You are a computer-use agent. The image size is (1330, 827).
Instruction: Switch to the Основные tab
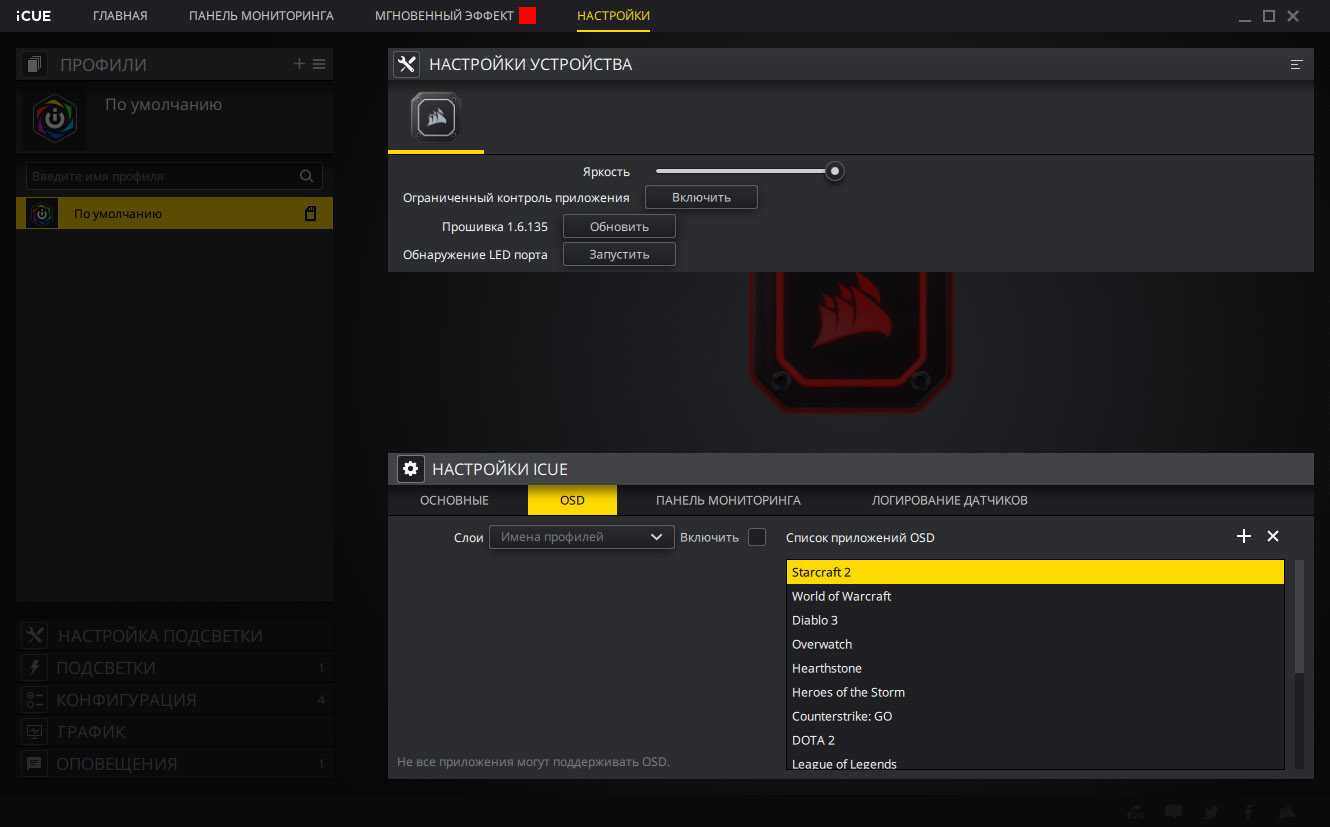pos(454,500)
